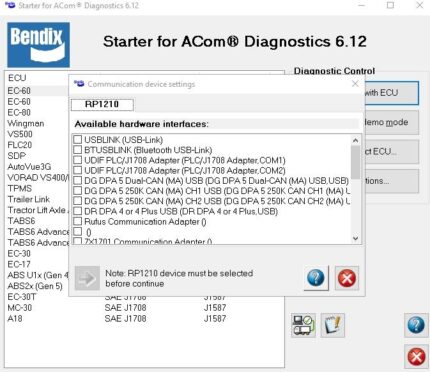Image resolution: width=430 pixels, height=372 pixels.
Task: Click interface list scroll down arrow
Action: [x=355, y=239]
